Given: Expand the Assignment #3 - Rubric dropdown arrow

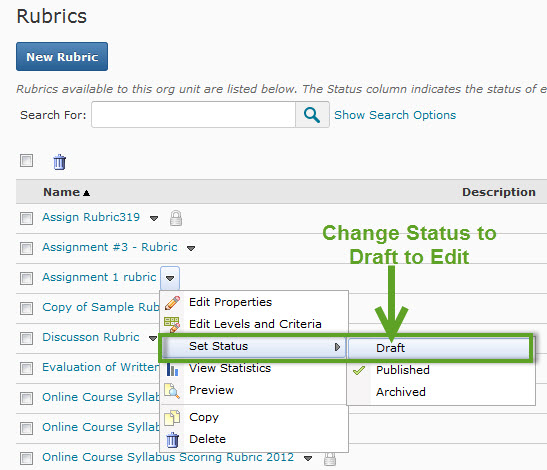Looking at the screenshot, I should (x=191, y=248).
